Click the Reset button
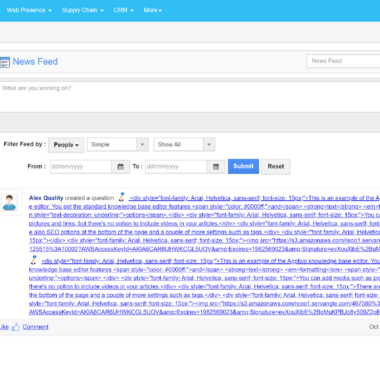Screen dimensions: 380x380 point(276,167)
